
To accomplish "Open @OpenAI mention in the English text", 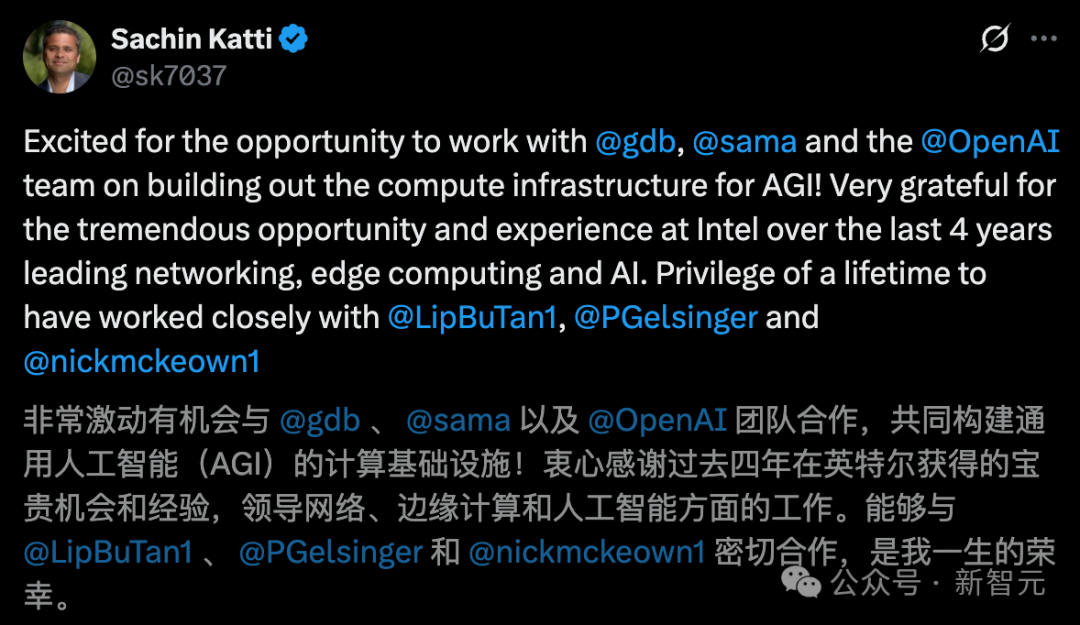I will (990, 141).
